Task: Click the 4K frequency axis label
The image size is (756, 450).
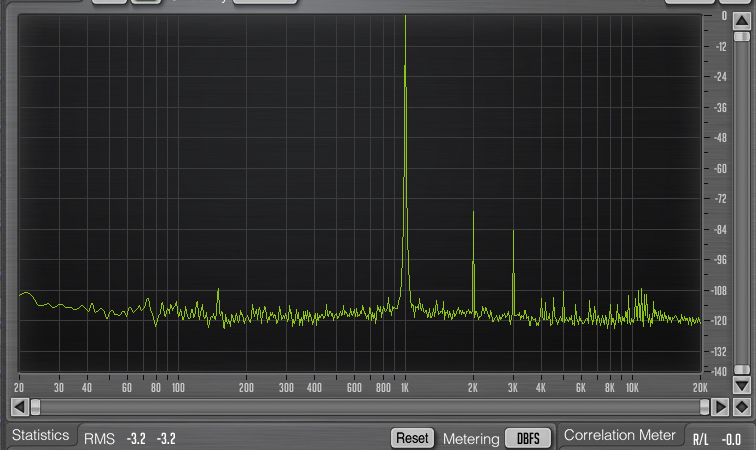Action: point(540,388)
